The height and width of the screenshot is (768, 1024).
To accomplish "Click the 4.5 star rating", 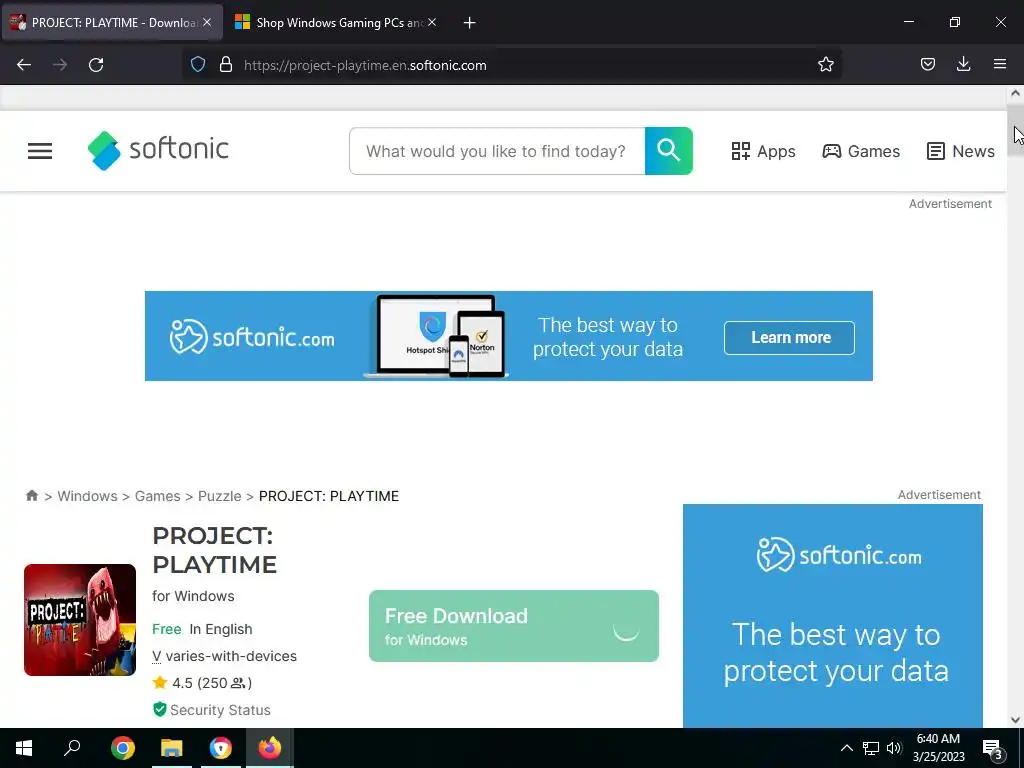I will coord(202,683).
